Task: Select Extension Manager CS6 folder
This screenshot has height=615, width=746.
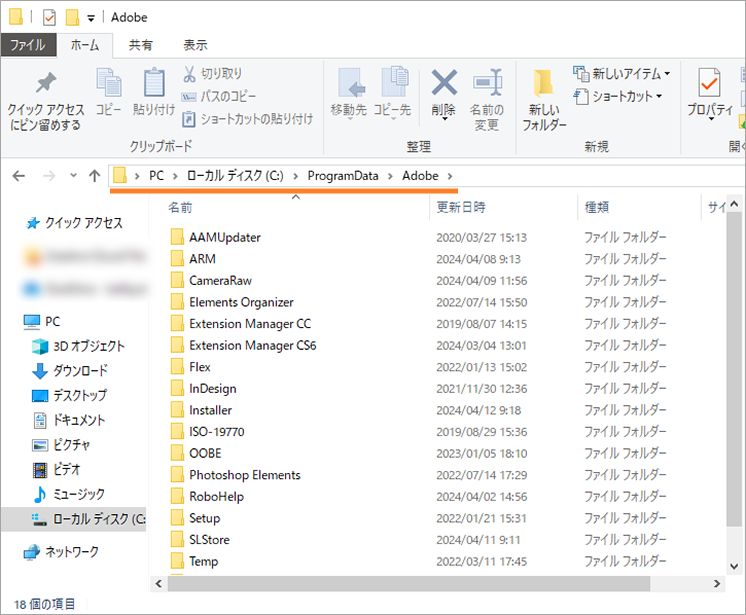Action: pyautogui.click(x=244, y=345)
